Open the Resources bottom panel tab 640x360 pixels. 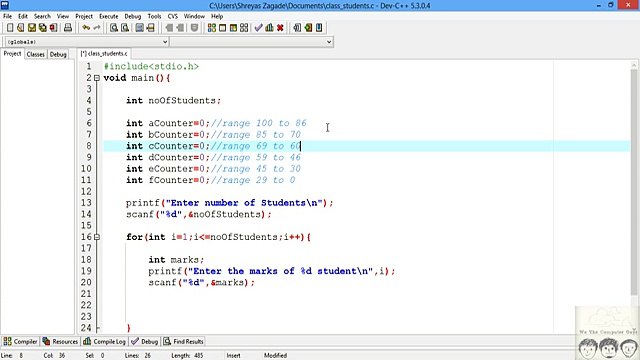(x=60, y=341)
